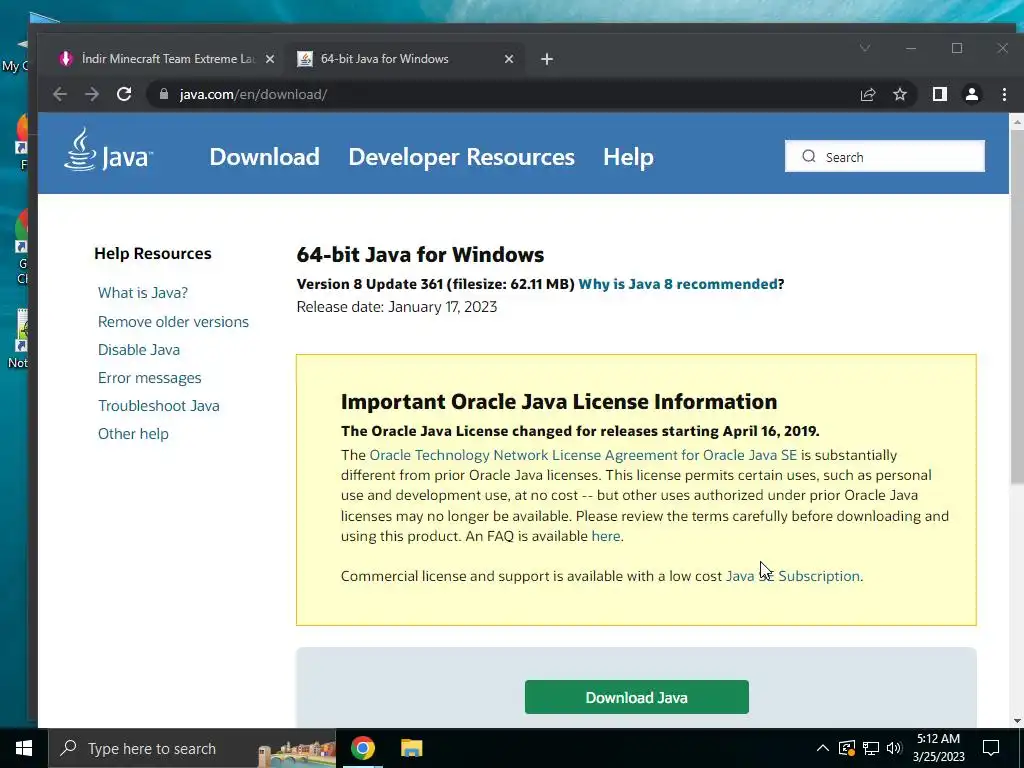Open the Chrome profile menu
This screenshot has height=768, width=1024.
(972, 94)
